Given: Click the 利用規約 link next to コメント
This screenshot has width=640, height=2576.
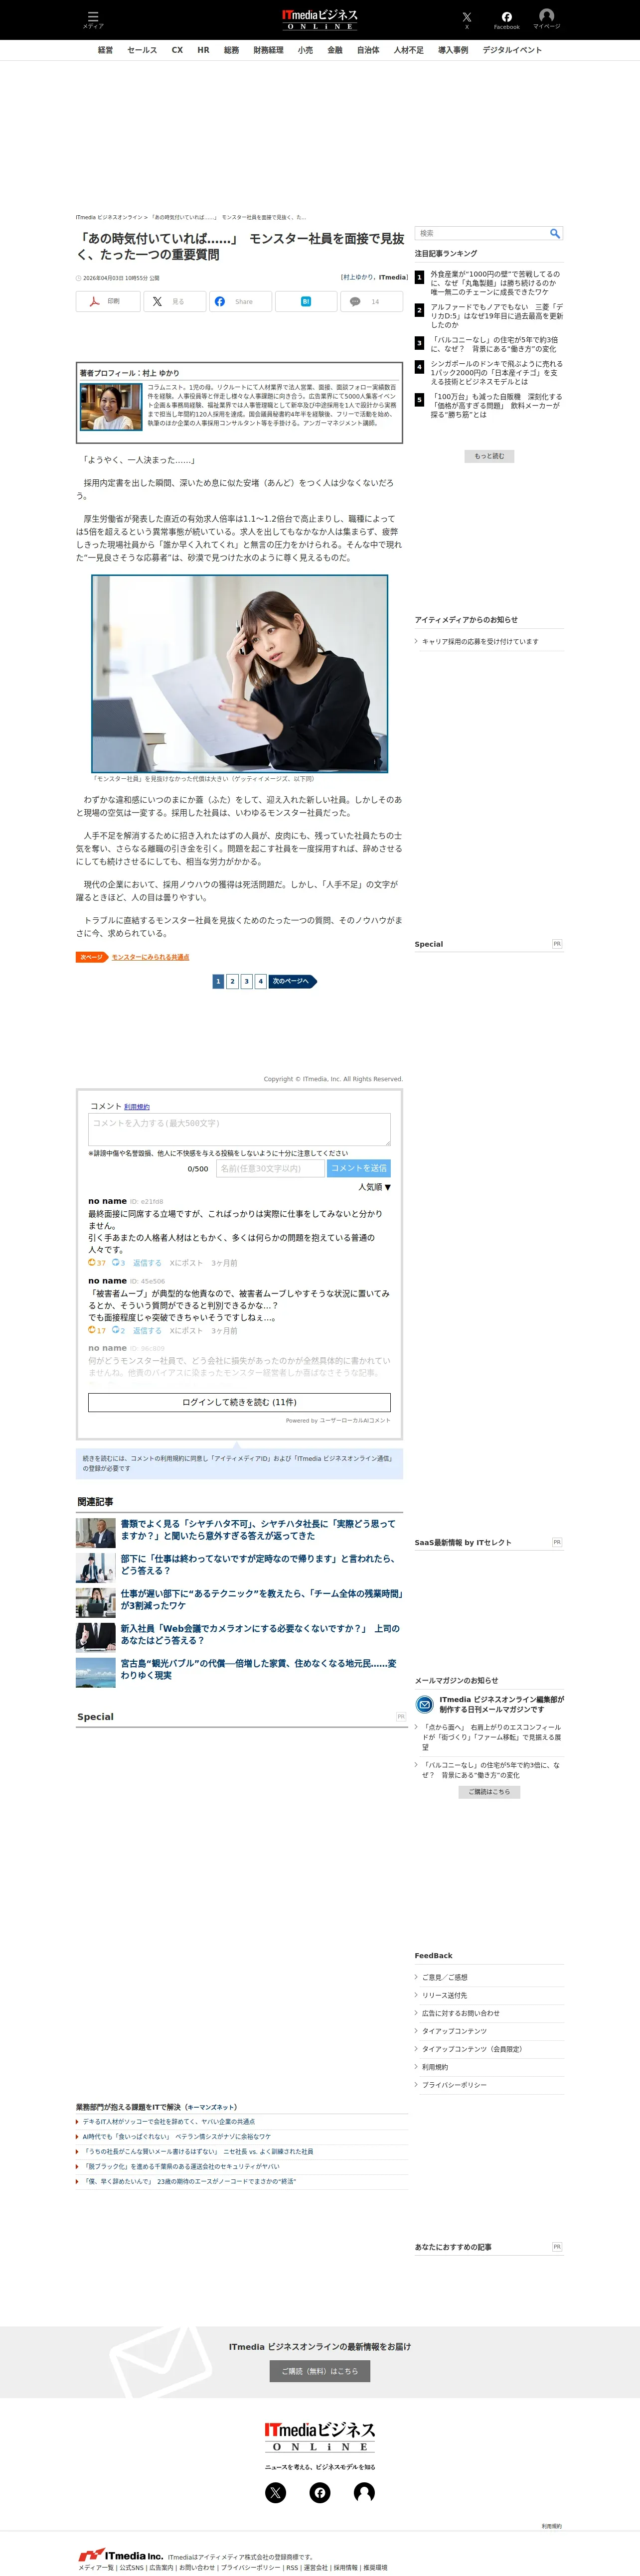Looking at the screenshot, I should (137, 1107).
